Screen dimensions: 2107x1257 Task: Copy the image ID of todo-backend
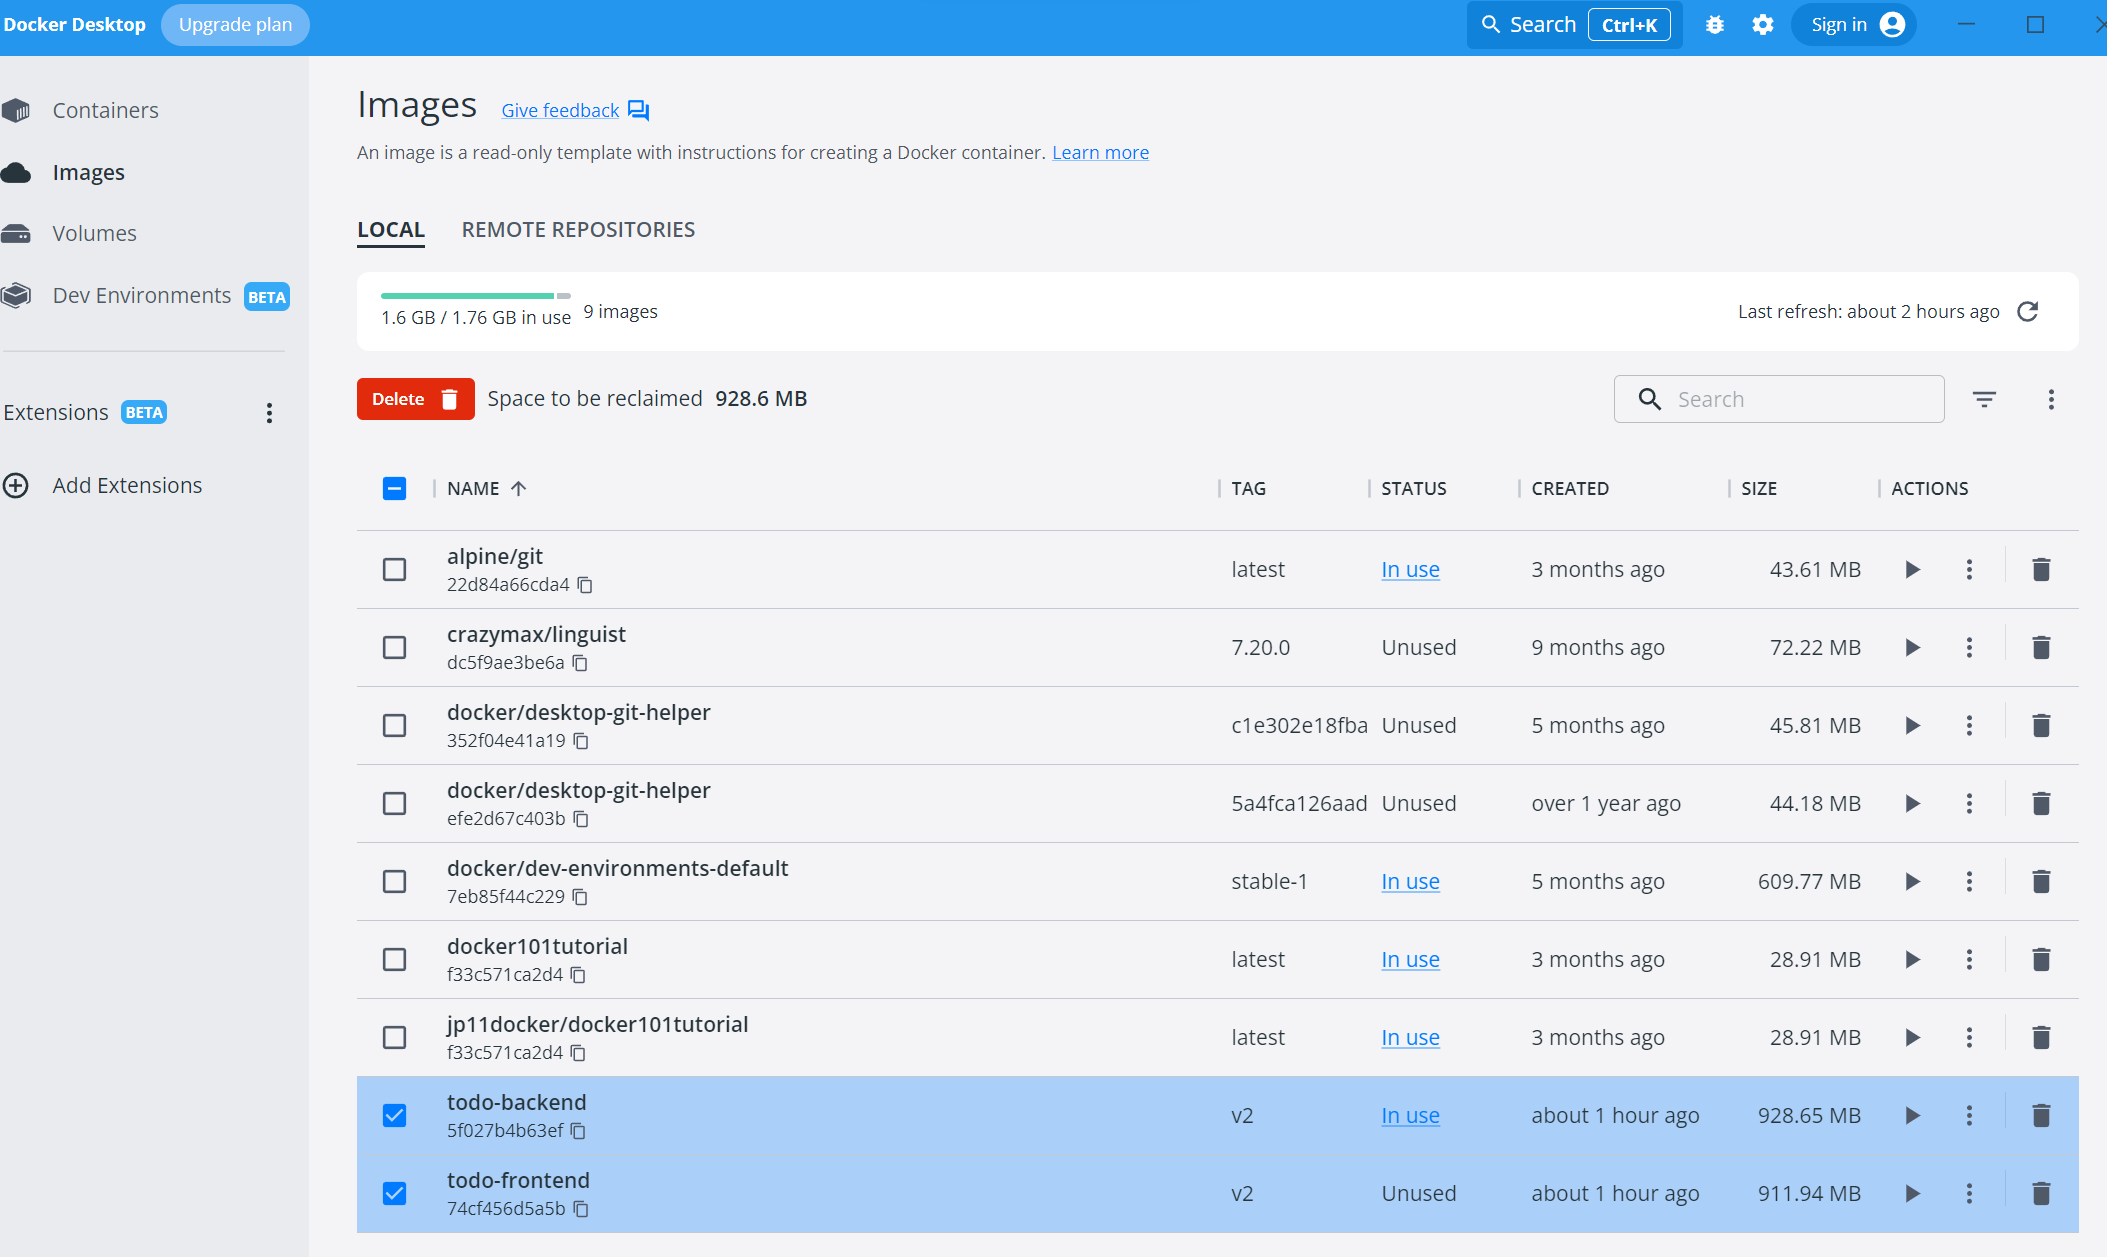pos(578,1131)
